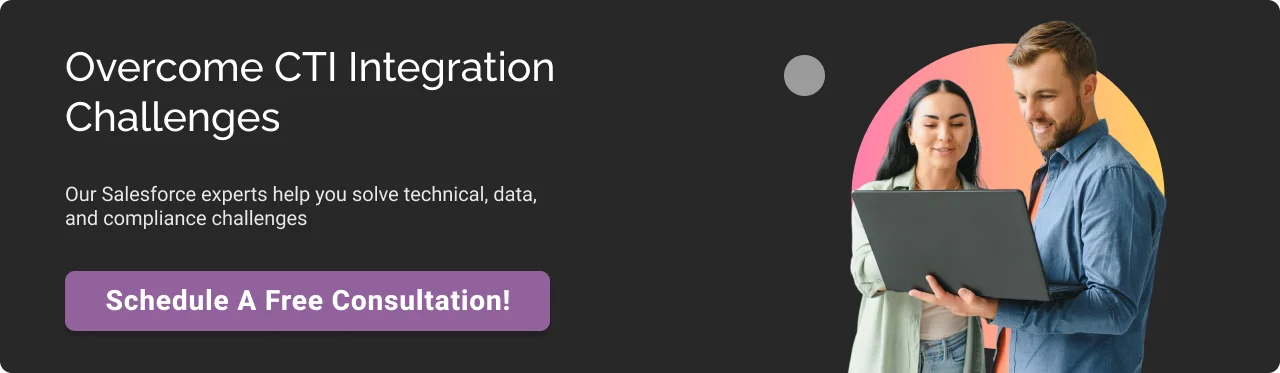Viewport: 1280px width, 373px height.
Task: Click the Schedule A Free Consultation button
Action: [307, 300]
